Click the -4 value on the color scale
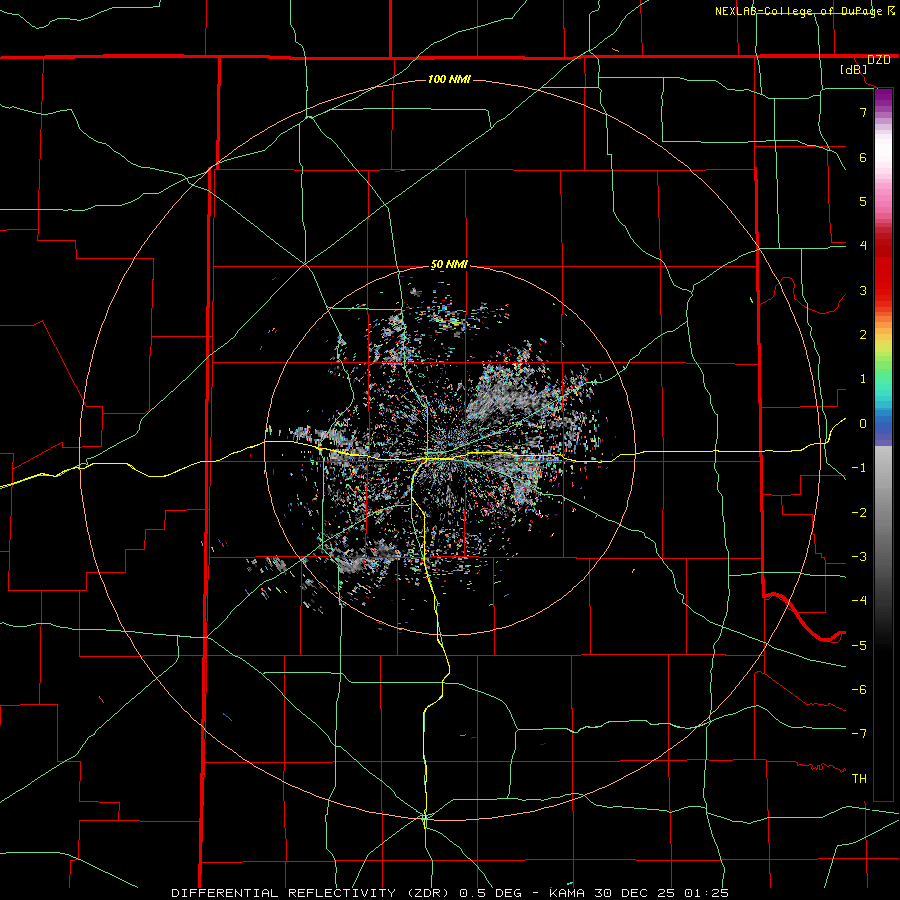This screenshot has width=900, height=900. 859,600
